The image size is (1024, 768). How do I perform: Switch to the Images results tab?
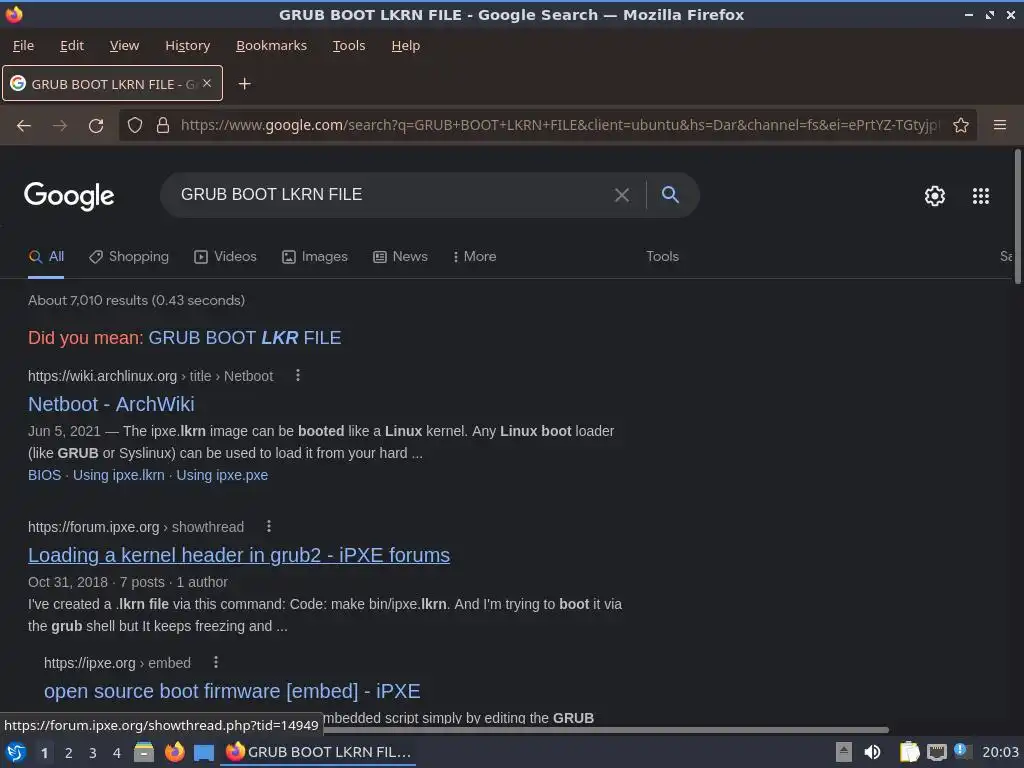click(315, 257)
